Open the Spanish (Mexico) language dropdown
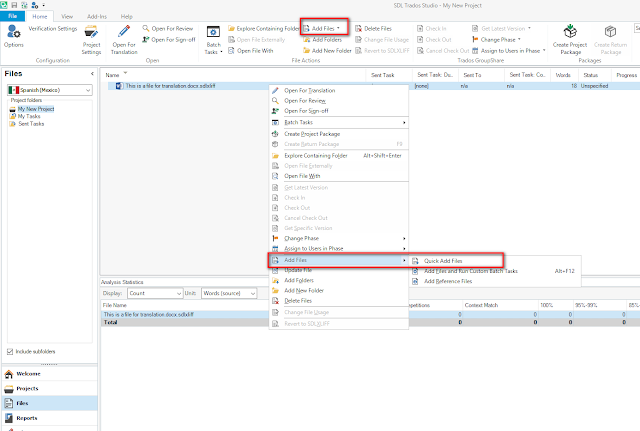The image size is (640, 431). coord(50,90)
